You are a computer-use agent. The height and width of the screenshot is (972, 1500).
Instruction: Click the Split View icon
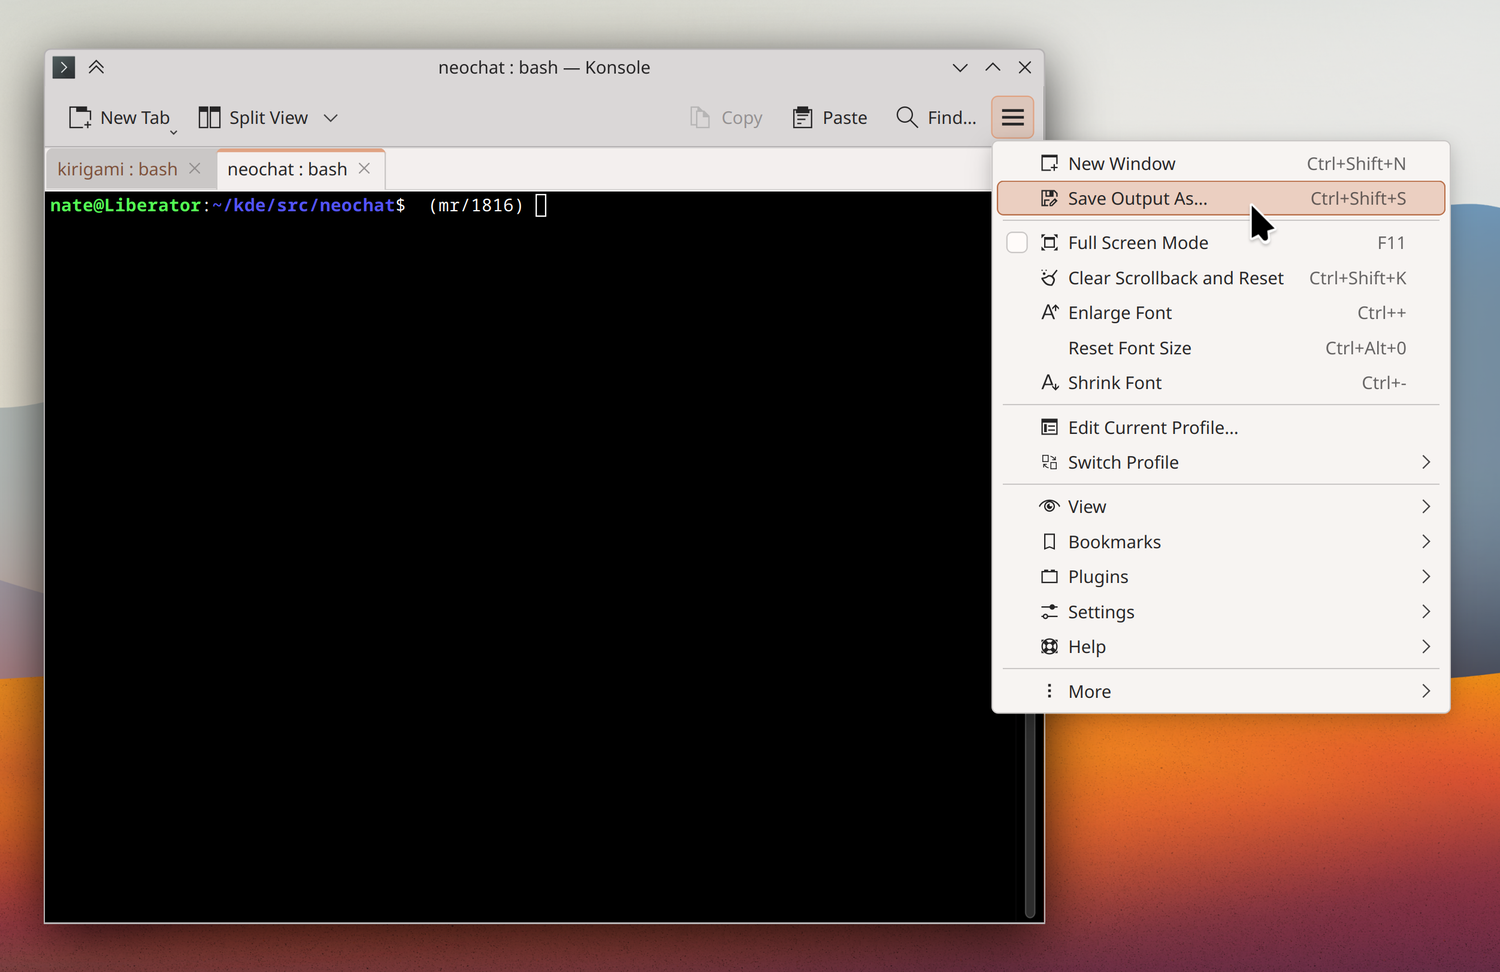point(209,118)
